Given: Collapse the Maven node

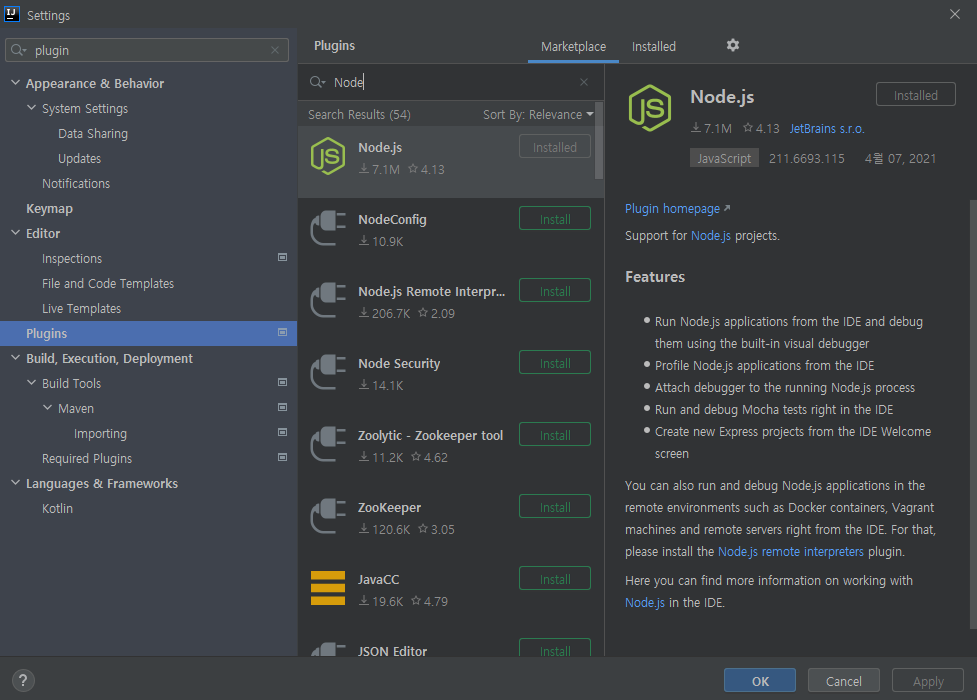Looking at the screenshot, I should [x=47, y=407].
